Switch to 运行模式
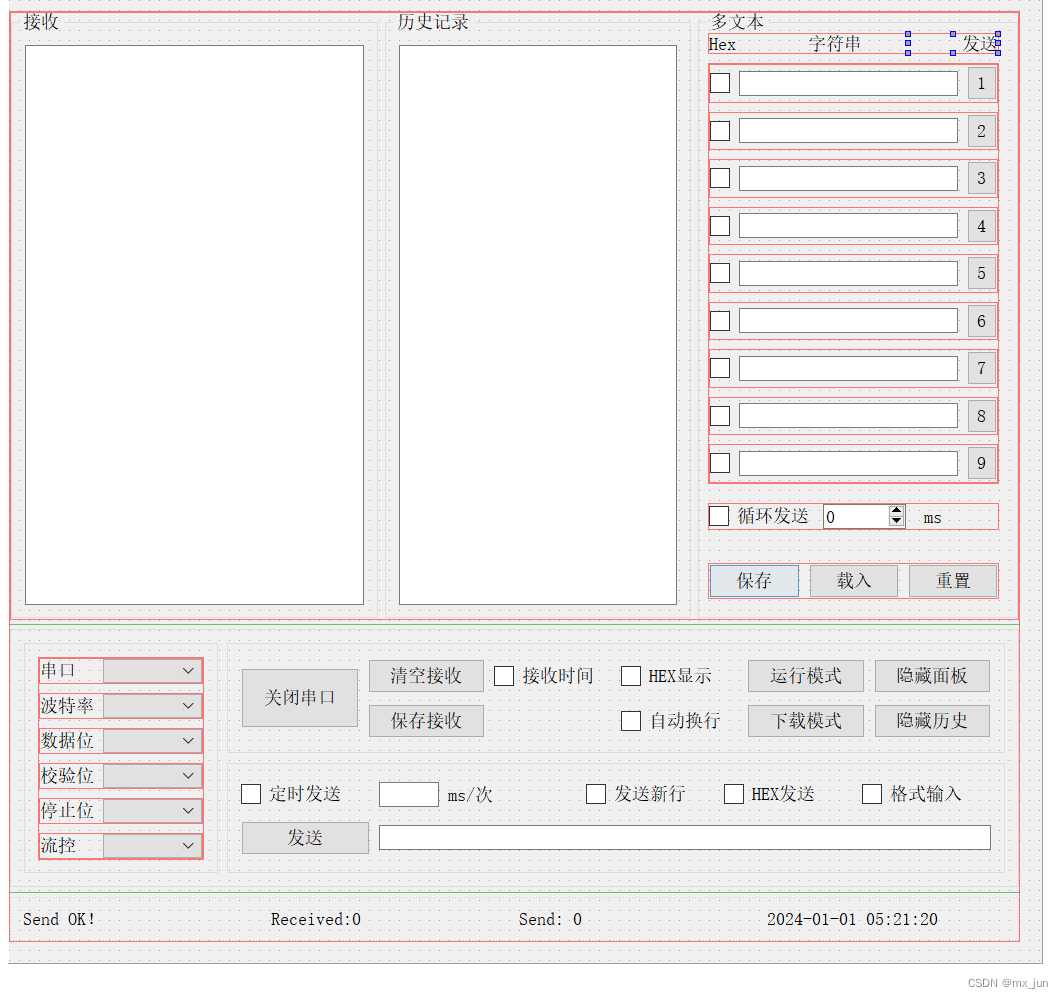Screen dimensions: 1063x999 [805, 676]
